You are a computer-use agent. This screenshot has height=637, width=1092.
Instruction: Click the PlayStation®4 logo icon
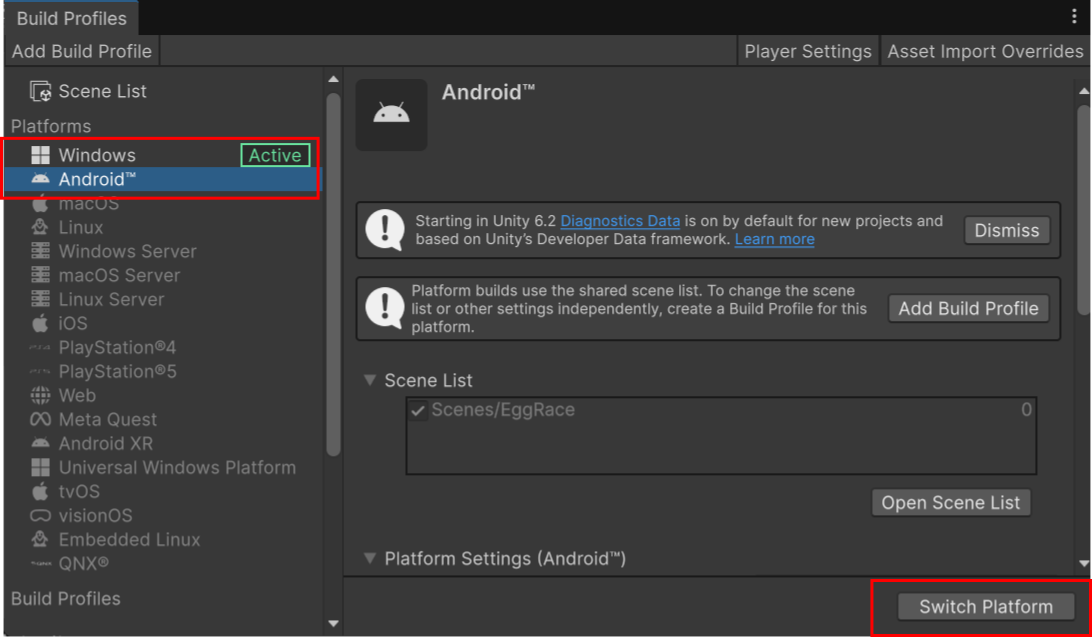[x=40, y=347]
